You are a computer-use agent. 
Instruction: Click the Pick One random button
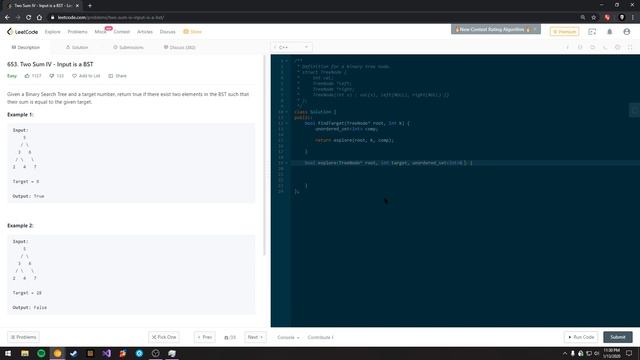[x=164, y=337]
